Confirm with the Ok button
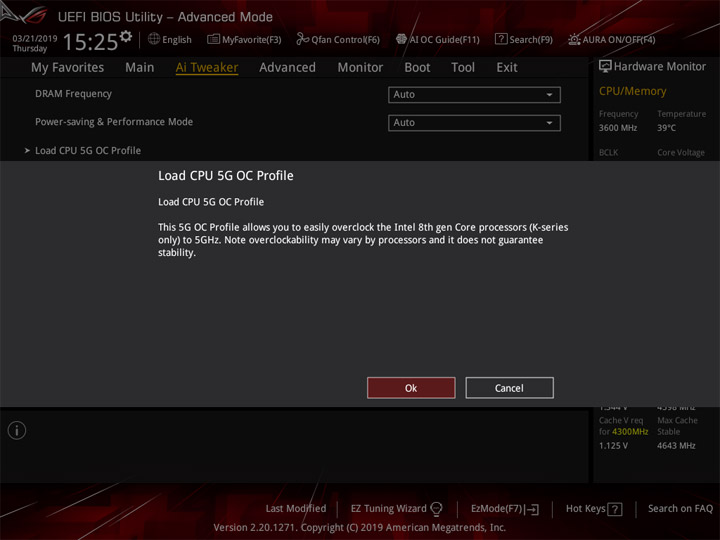Image resolution: width=720 pixels, height=540 pixels. click(x=411, y=388)
